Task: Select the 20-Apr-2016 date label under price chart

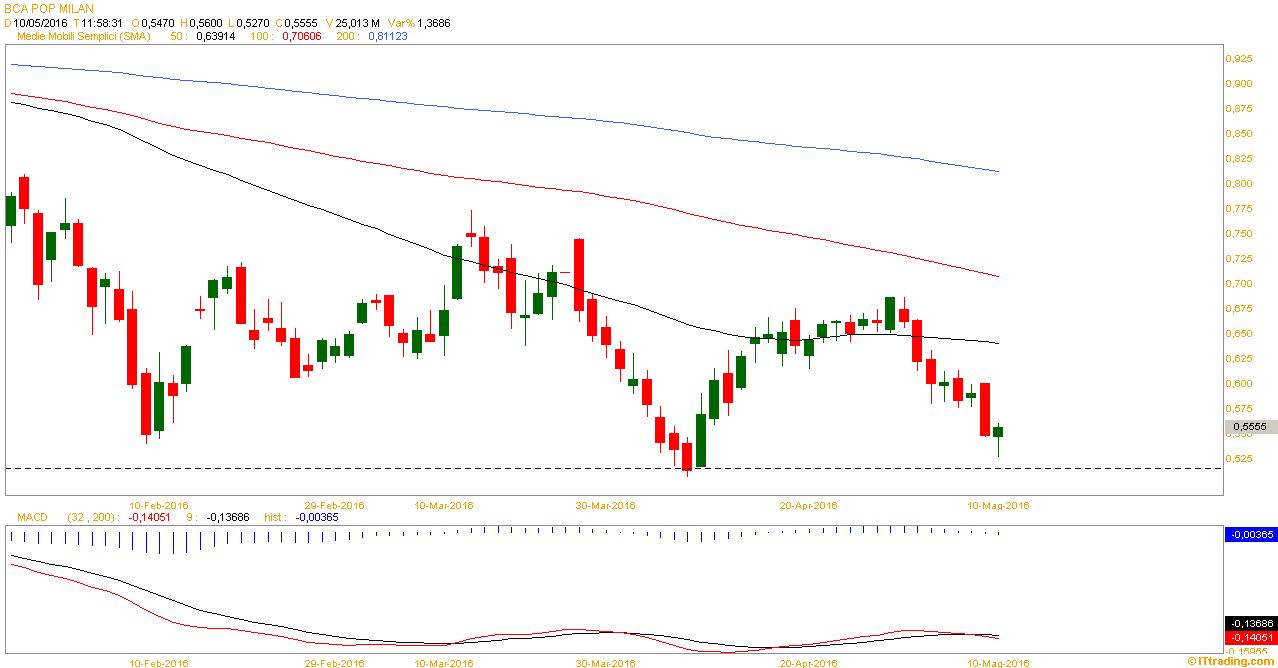Action: (x=807, y=505)
